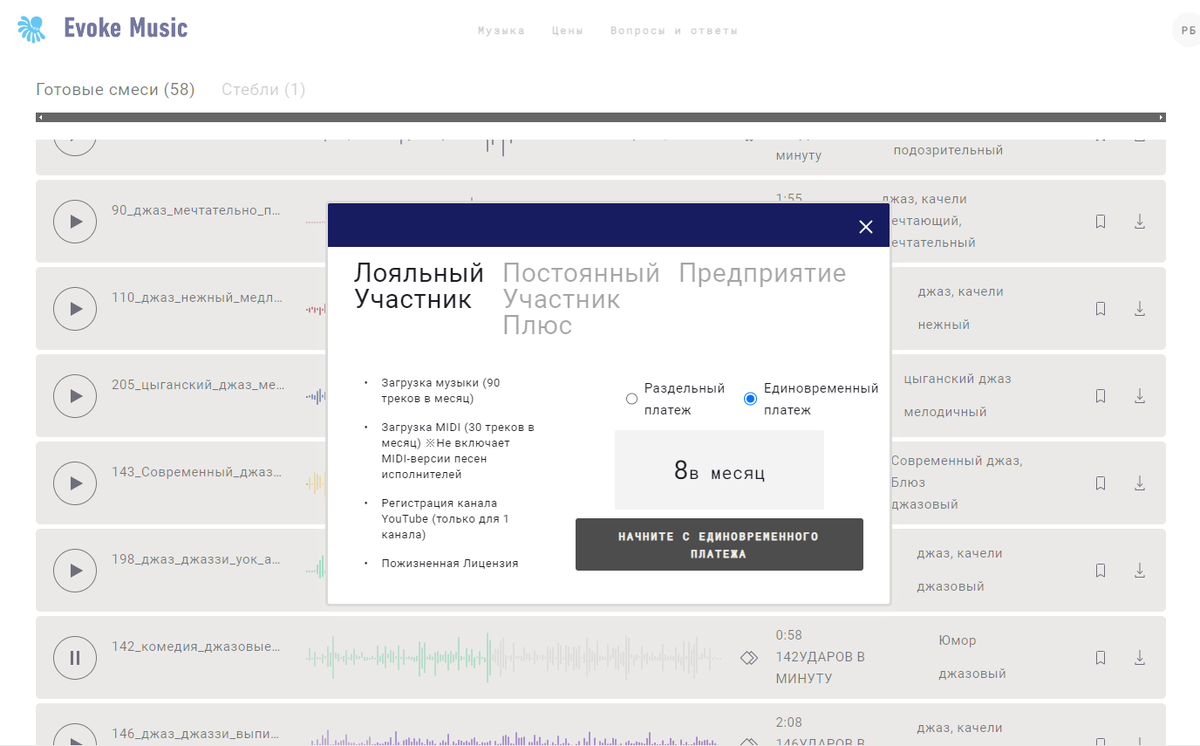1200x746 pixels.
Task: Switch to the Стебли (1) tab
Action: (x=263, y=89)
